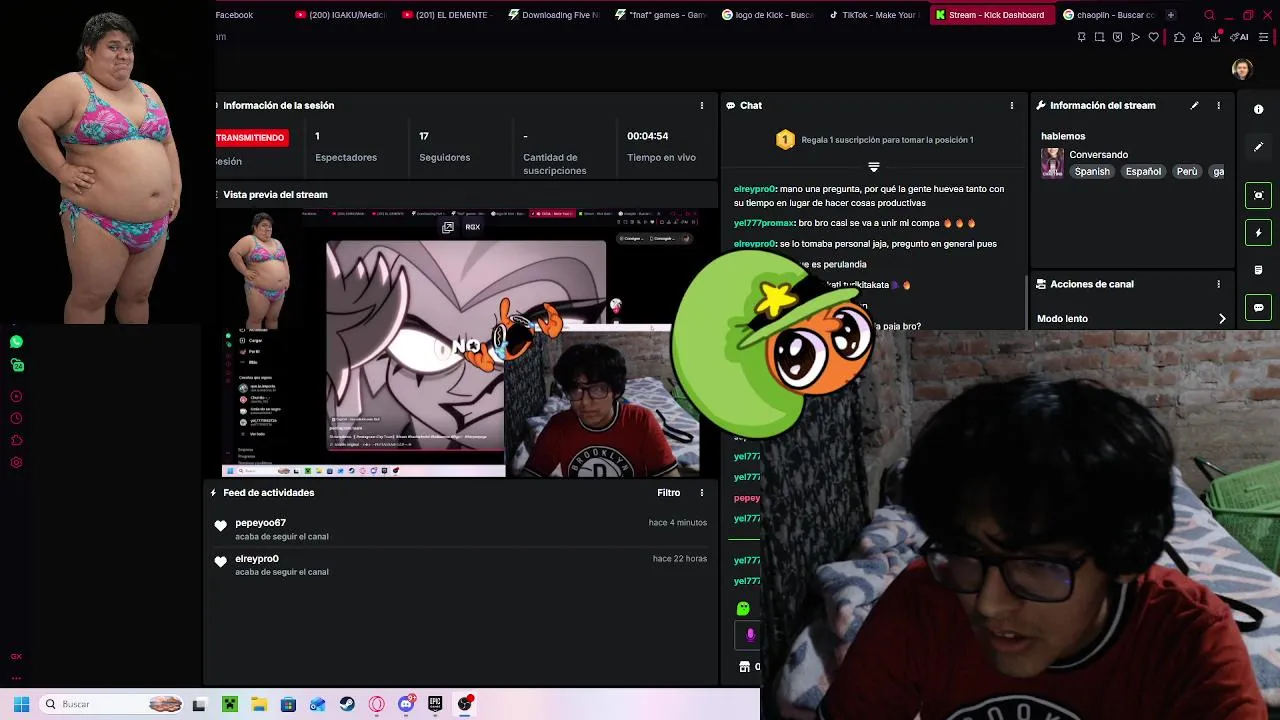Switch to the Facebook tab
The width and height of the screenshot is (1280, 720).
pyautogui.click(x=234, y=15)
